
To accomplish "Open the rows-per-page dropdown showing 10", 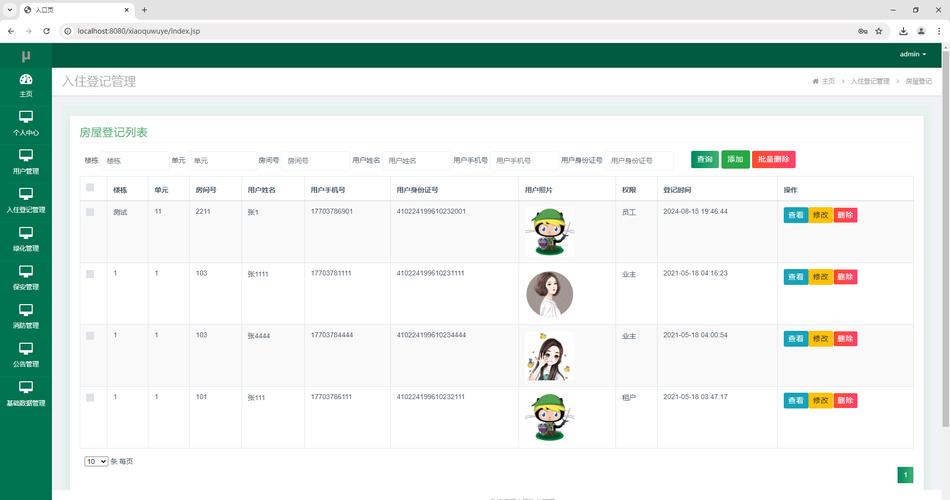I will (x=96, y=461).
